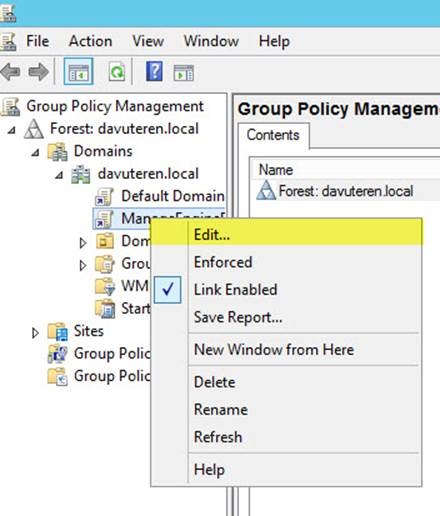Open the blue Help question-mark icon
The height and width of the screenshot is (516, 440).
click(x=154, y=71)
